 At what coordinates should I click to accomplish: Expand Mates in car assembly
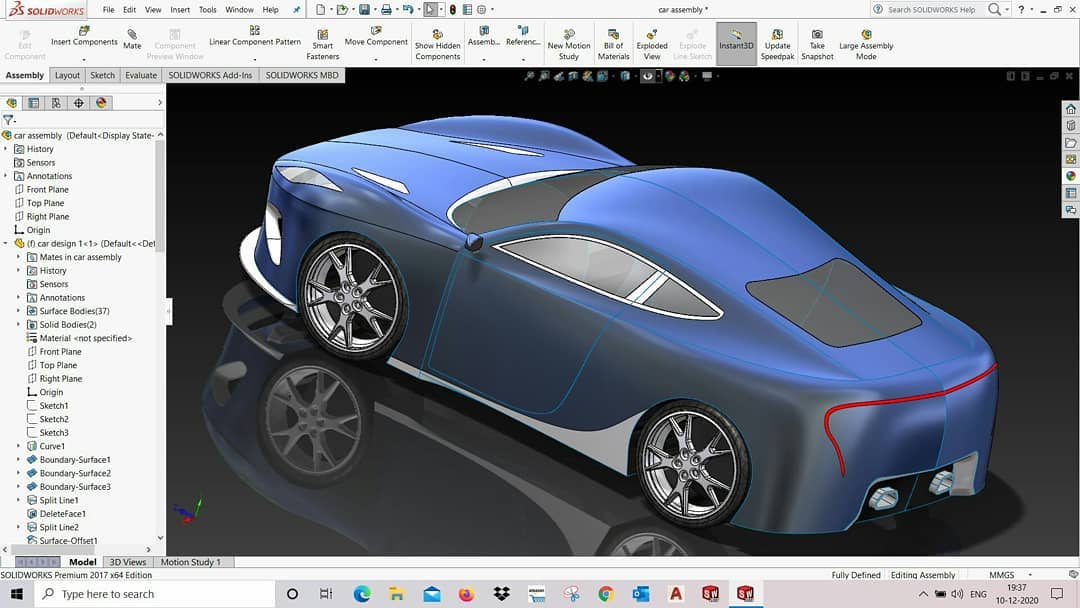tap(19, 257)
